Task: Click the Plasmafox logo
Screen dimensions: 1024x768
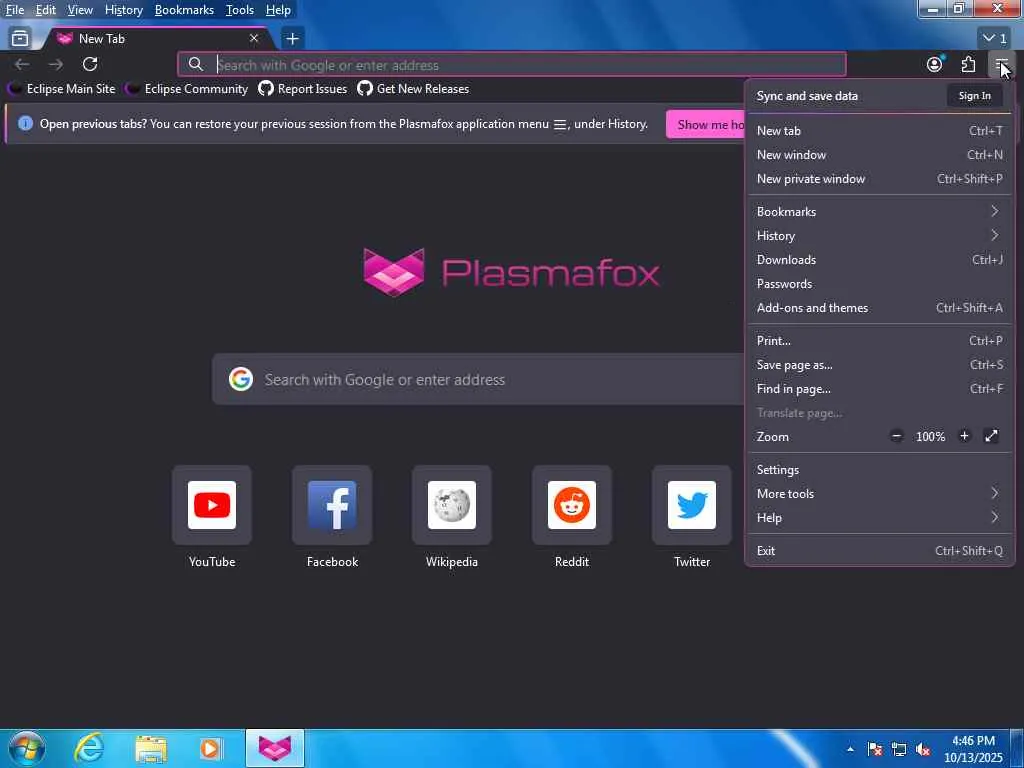Action: click(511, 272)
